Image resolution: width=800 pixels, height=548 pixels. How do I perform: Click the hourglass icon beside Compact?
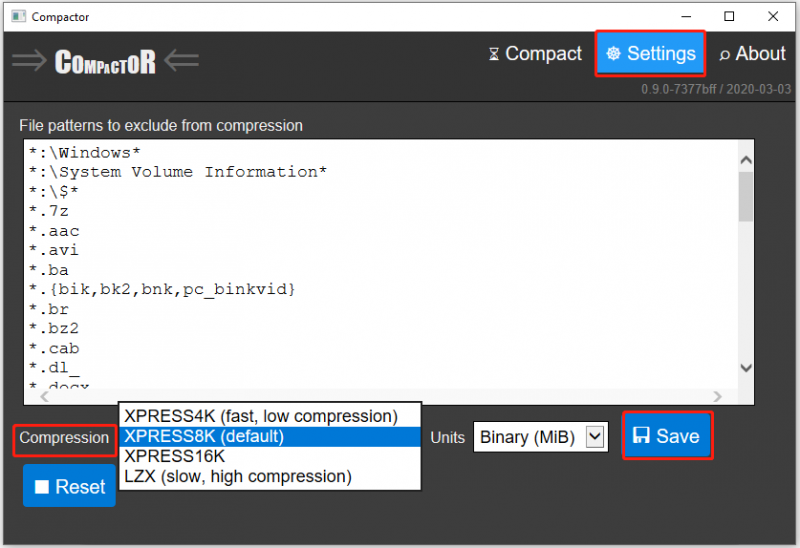coord(493,54)
